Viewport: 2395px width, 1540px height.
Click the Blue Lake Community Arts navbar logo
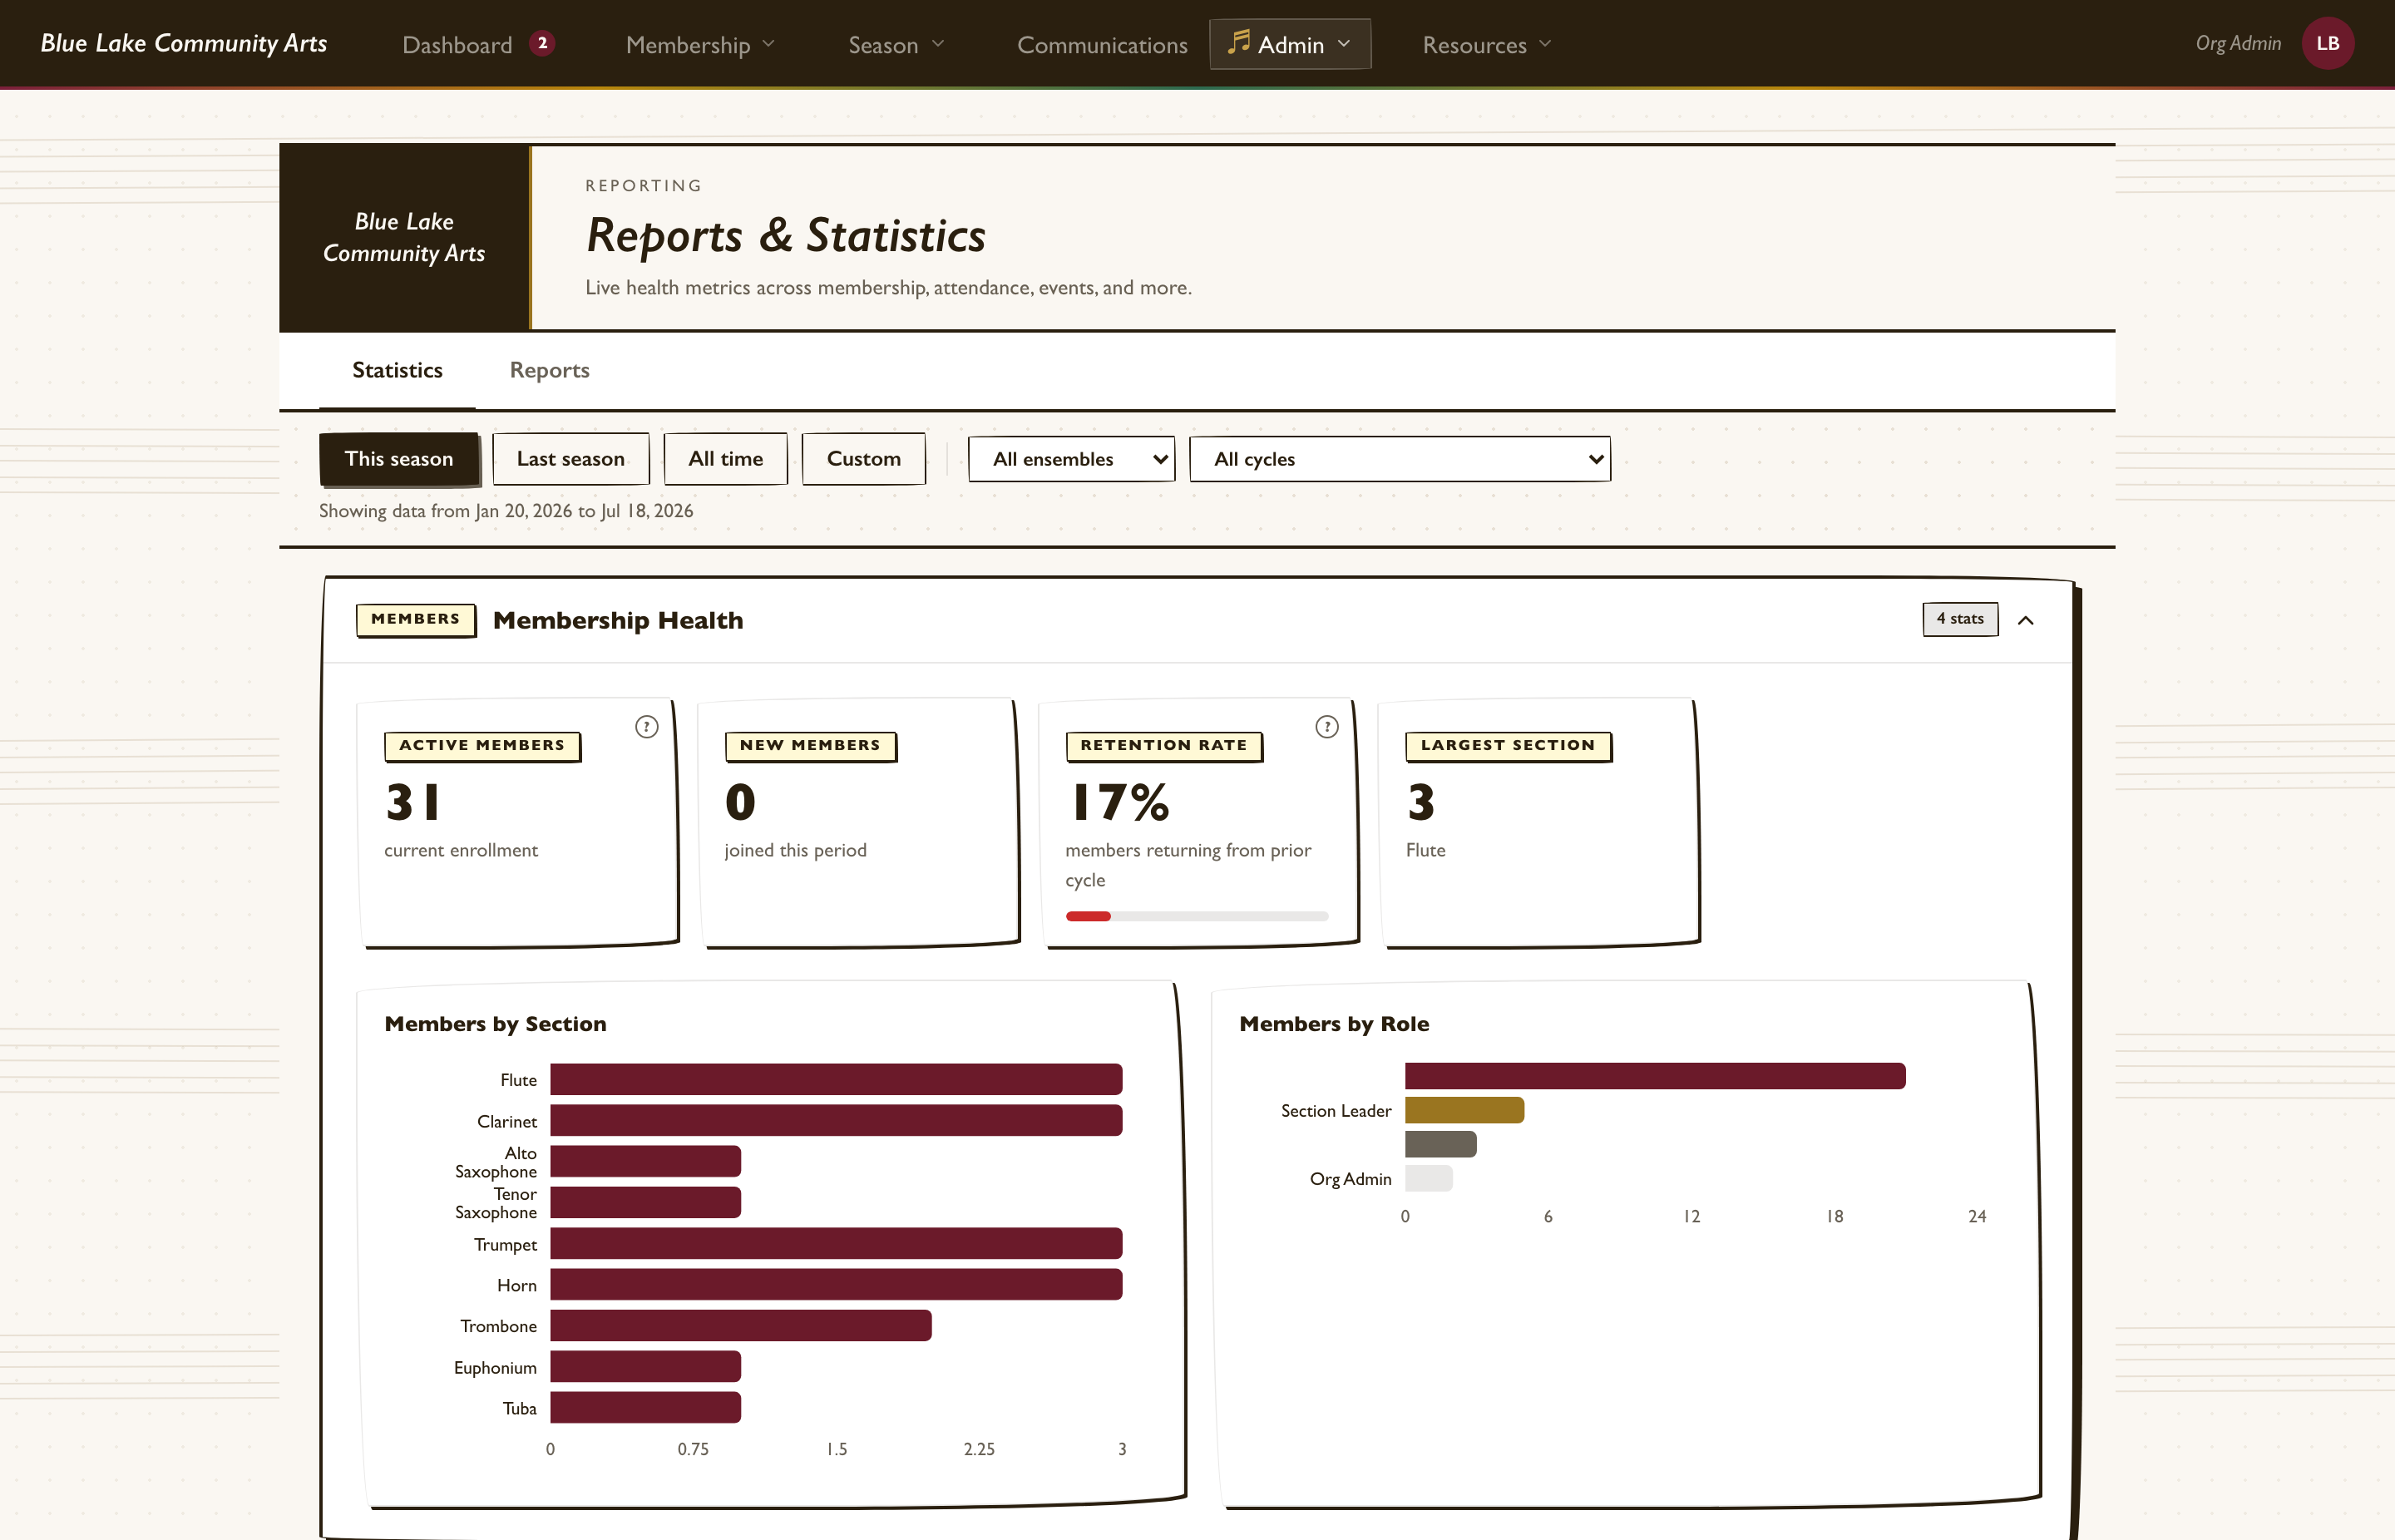coord(184,43)
